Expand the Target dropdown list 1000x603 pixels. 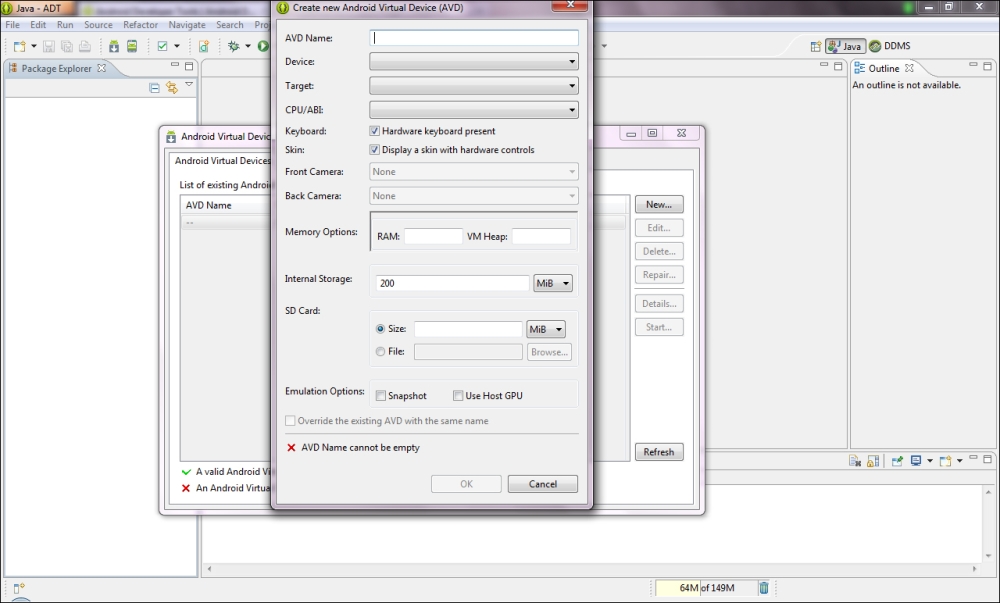click(x=474, y=86)
